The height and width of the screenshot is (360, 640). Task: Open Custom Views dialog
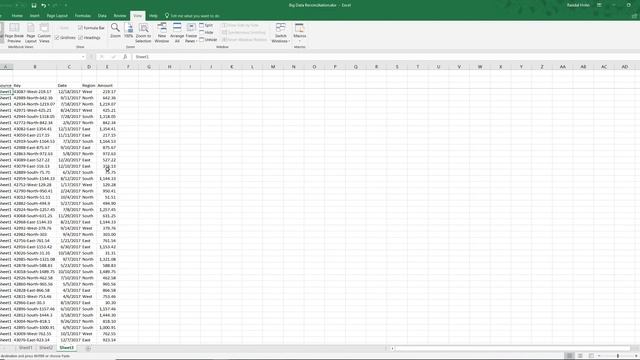coord(44,33)
